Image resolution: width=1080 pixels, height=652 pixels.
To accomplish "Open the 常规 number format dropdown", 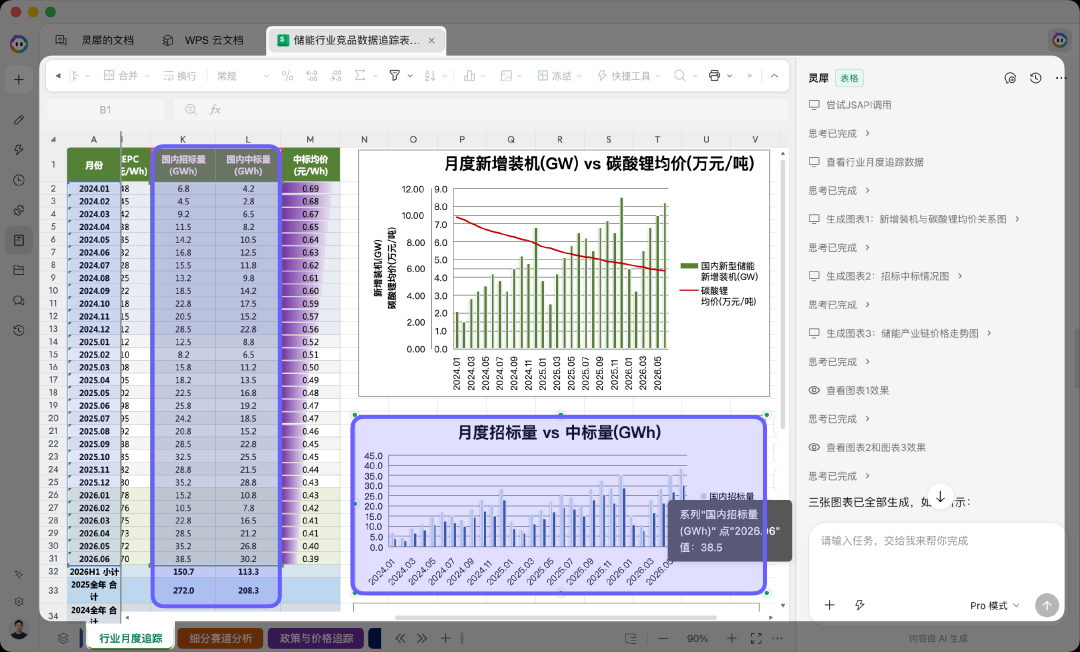I will (242, 76).
